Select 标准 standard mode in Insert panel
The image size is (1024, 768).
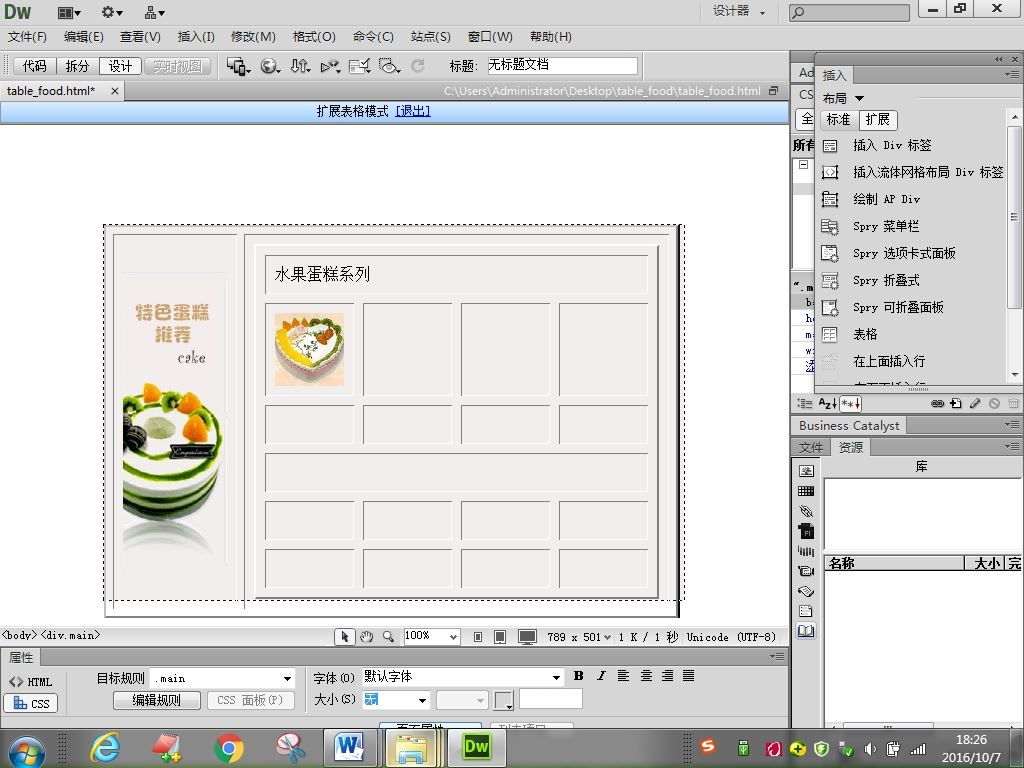(839, 120)
